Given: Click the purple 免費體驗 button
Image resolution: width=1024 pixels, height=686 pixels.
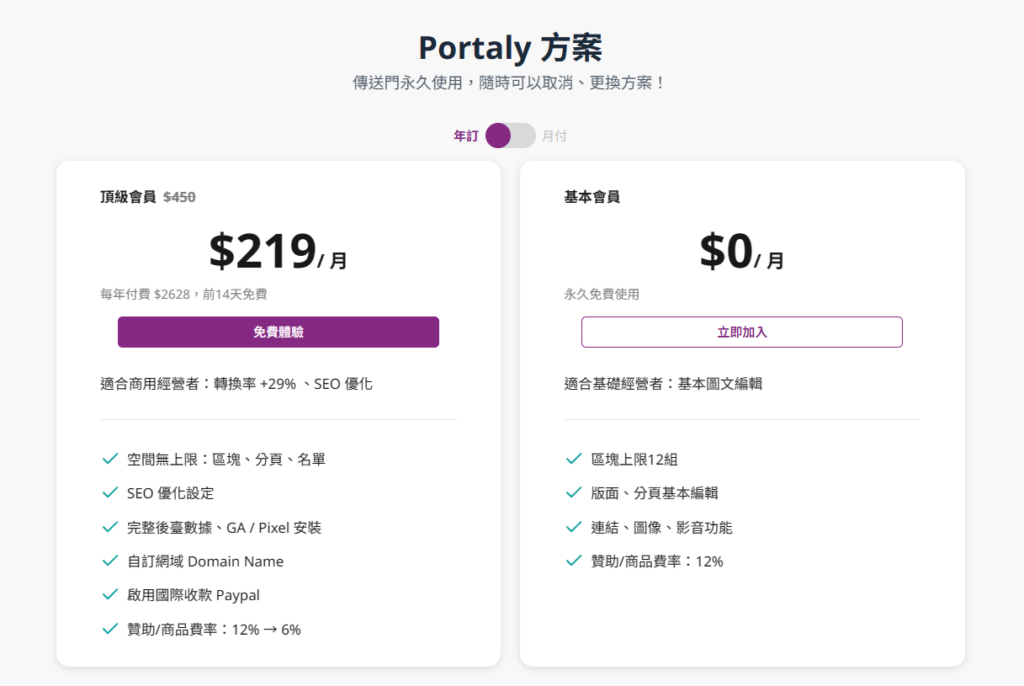Looking at the screenshot, I should click(278, 332).
